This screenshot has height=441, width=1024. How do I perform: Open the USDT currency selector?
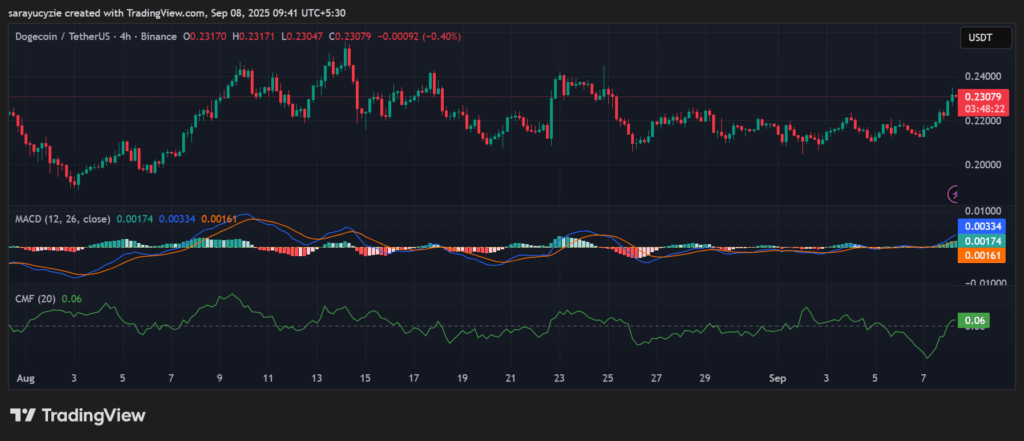pyautogui.click(x=977, y=37)
